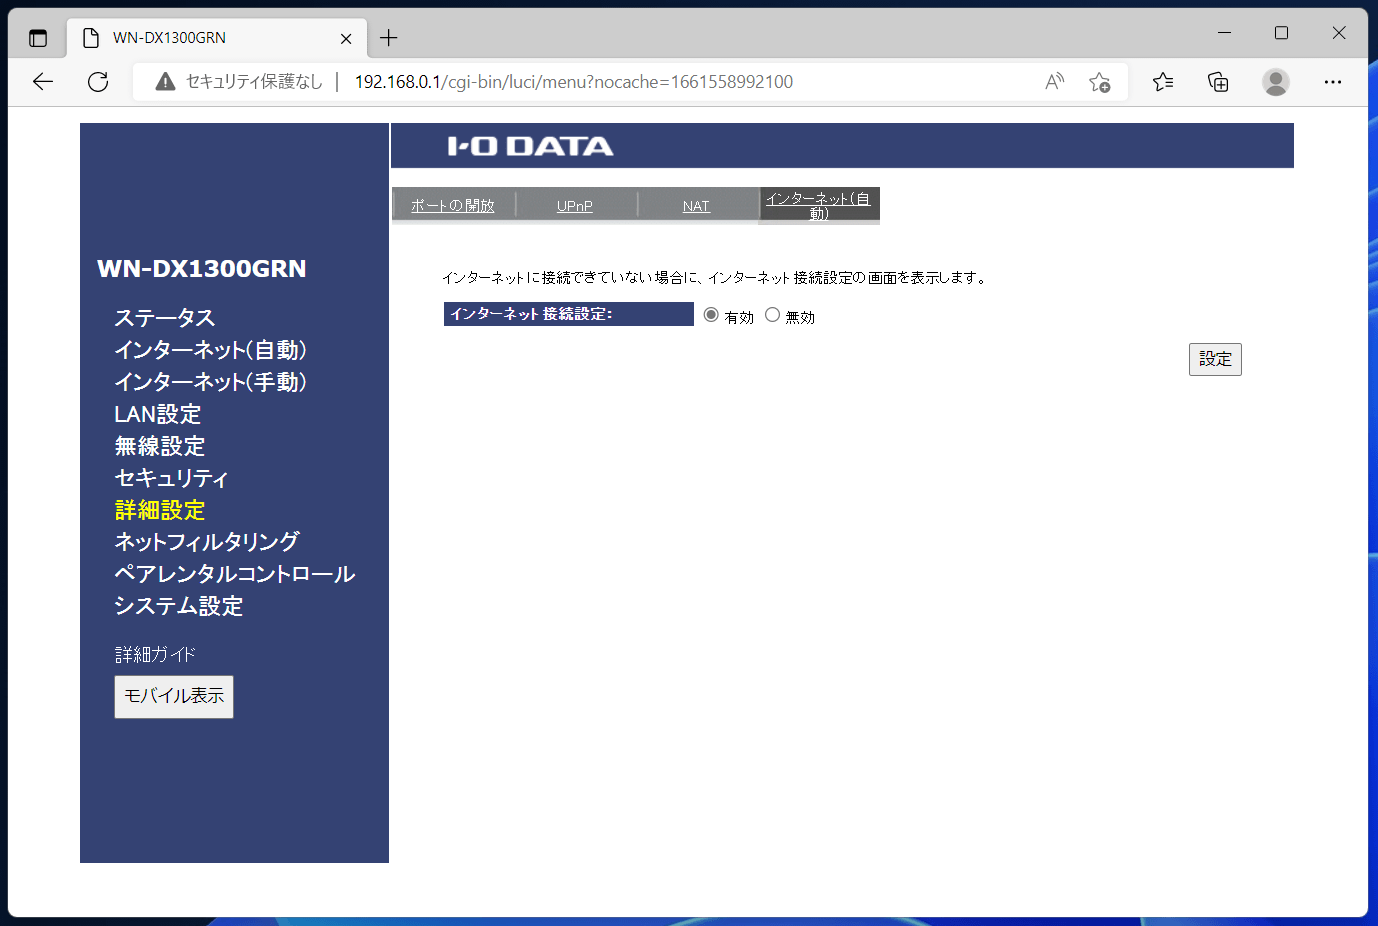Close the WN-DX1300GRN tab

coord(346,38)
